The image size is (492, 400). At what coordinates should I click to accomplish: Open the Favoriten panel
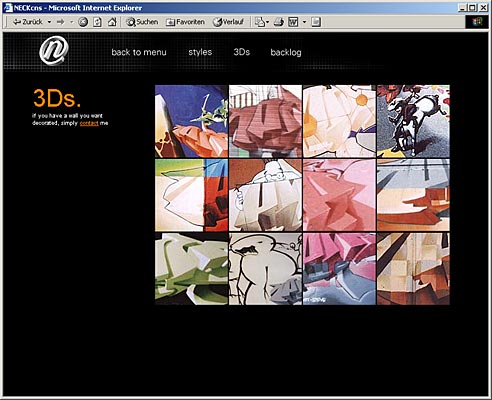click(185, 22)
